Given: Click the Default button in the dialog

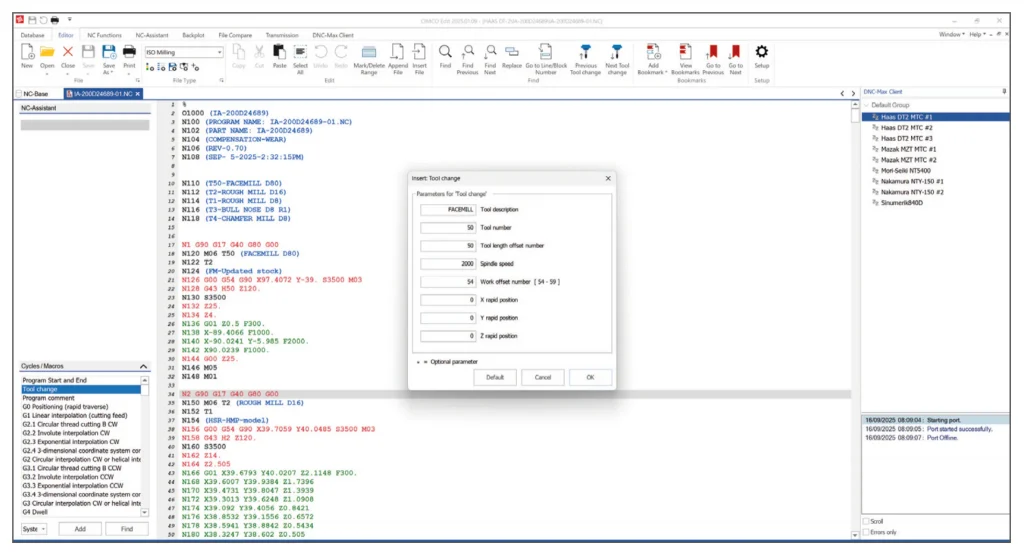Looking at the screenshot, I should (494, 377).
